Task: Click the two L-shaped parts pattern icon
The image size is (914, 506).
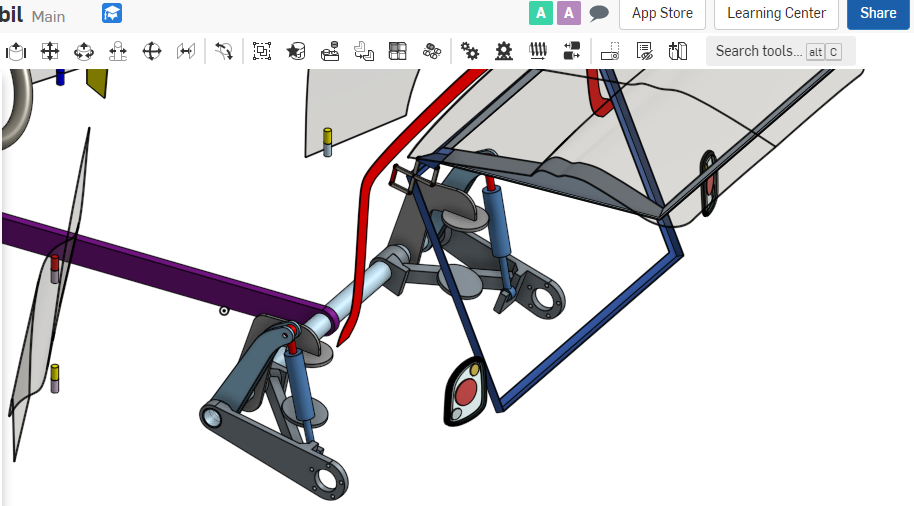Action: (x=364, y=51)
